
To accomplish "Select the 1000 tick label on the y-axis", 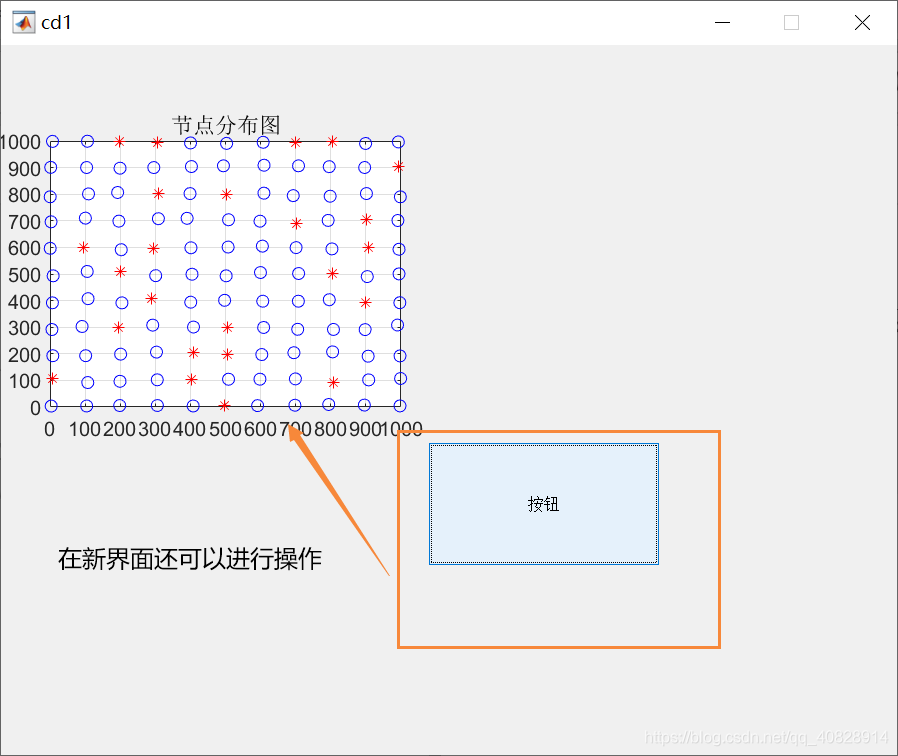I will point(20,142).
